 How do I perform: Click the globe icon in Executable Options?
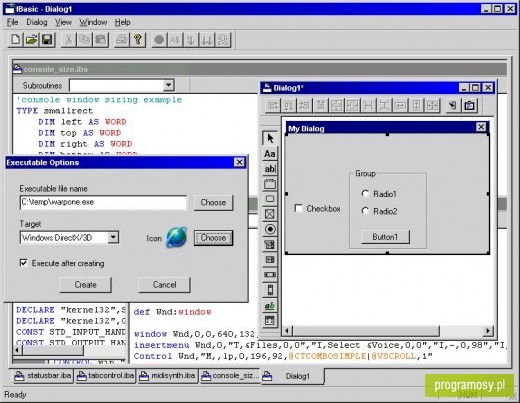pos(176,238)
